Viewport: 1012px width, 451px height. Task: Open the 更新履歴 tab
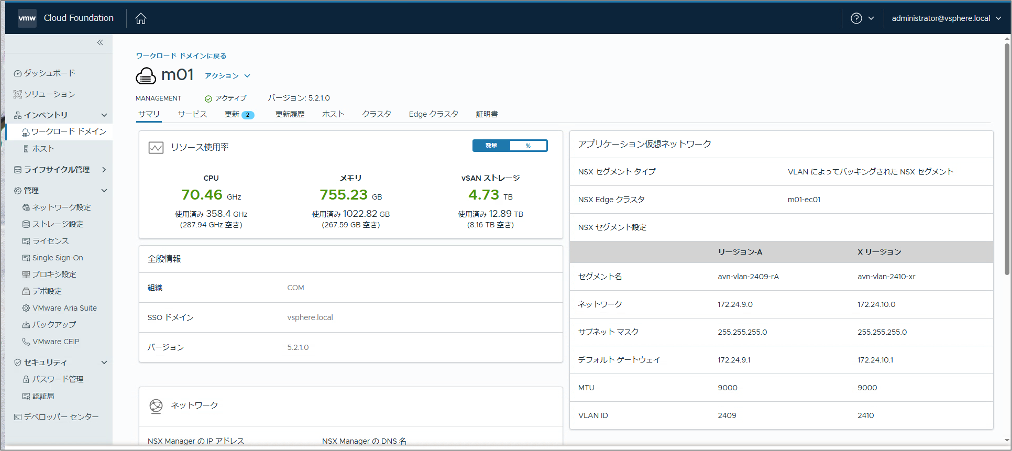pyautogui.click(x=289, y=114)
